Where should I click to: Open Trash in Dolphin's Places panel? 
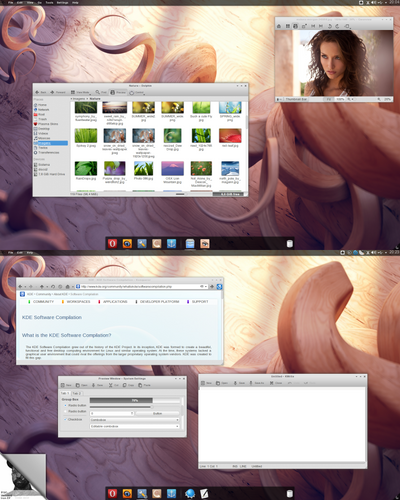tap(41, 119)
